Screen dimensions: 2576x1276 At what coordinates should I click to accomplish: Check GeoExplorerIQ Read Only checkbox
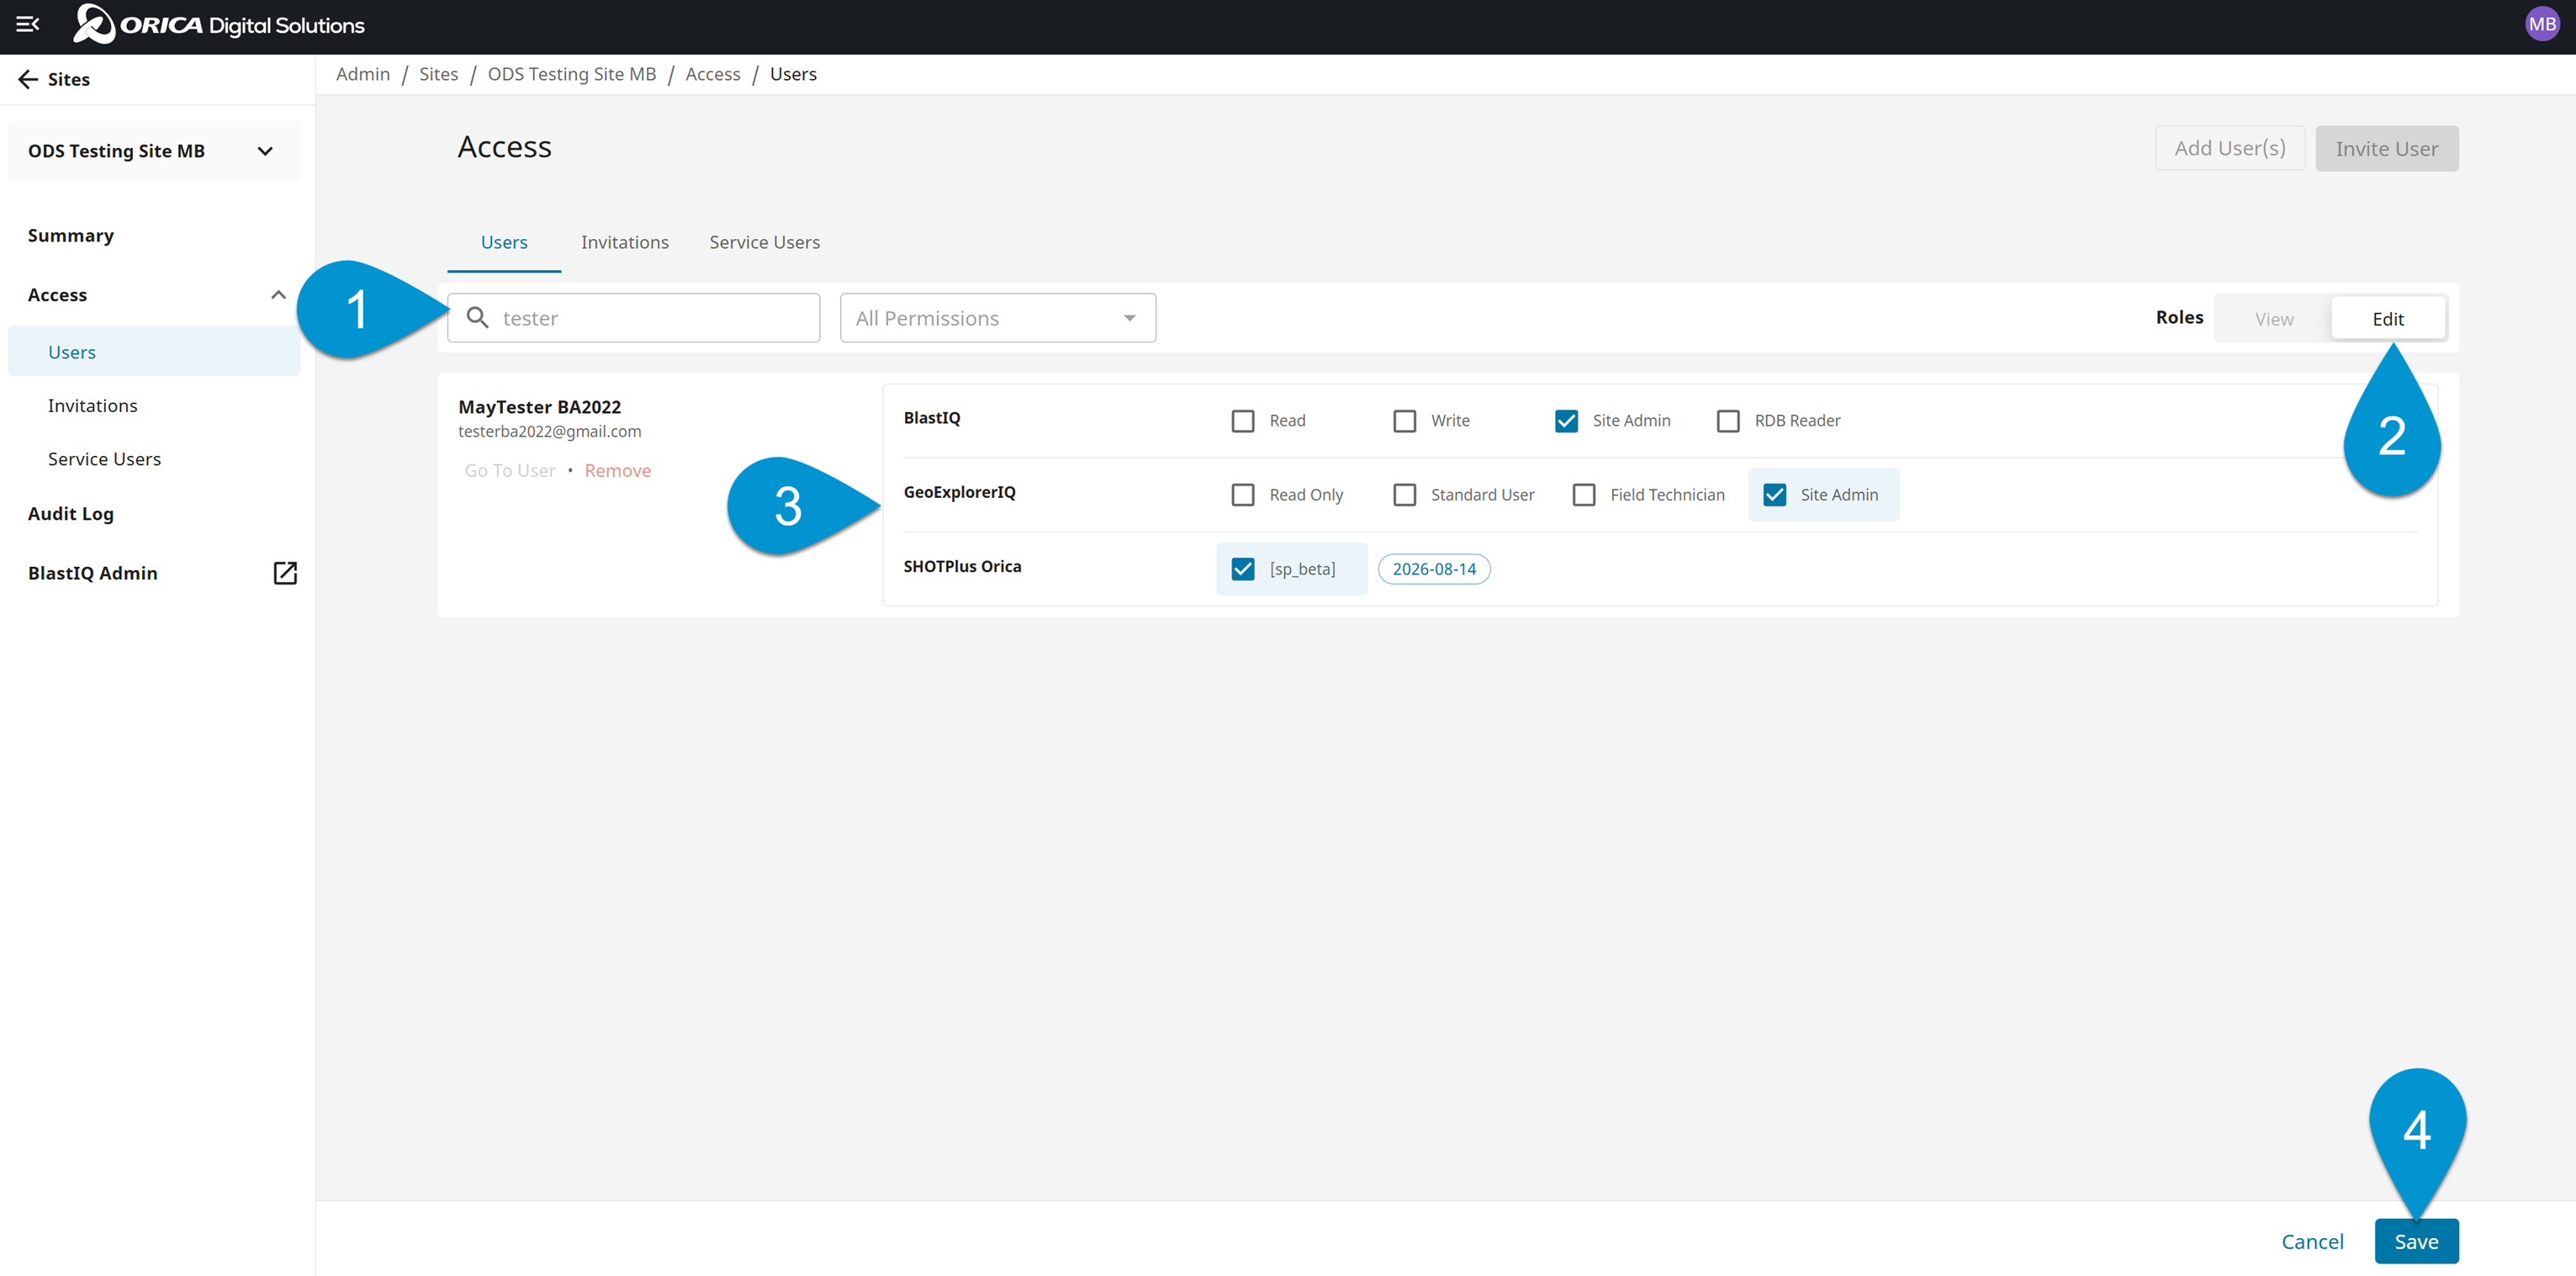point(1243,495)
